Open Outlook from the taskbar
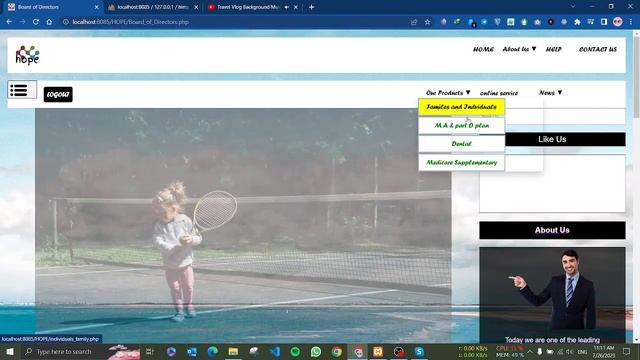 [x=192, y=351]
